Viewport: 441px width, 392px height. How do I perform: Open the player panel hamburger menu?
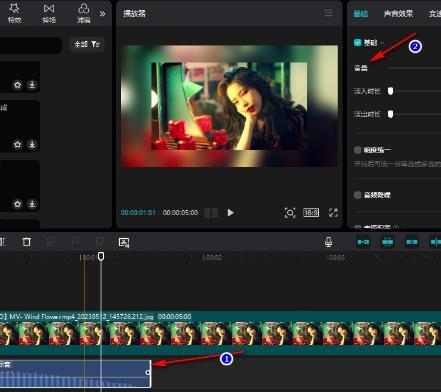[x=329, y=13]
